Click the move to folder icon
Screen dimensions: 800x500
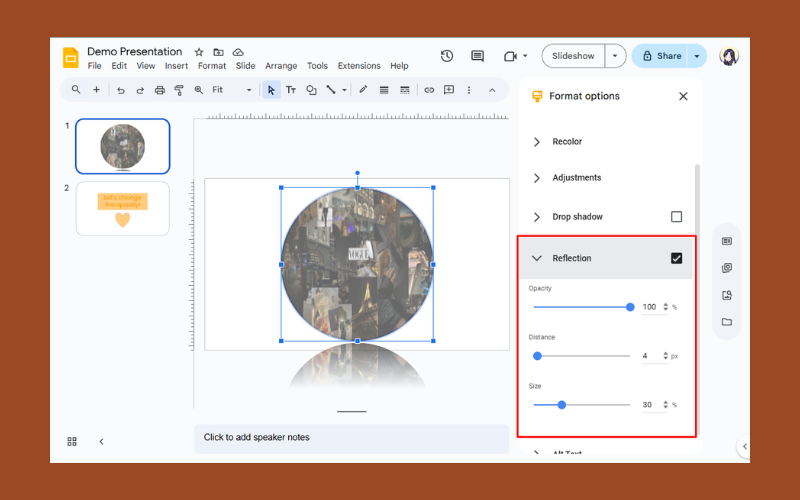pyautogui.click(x=218, y=52)
